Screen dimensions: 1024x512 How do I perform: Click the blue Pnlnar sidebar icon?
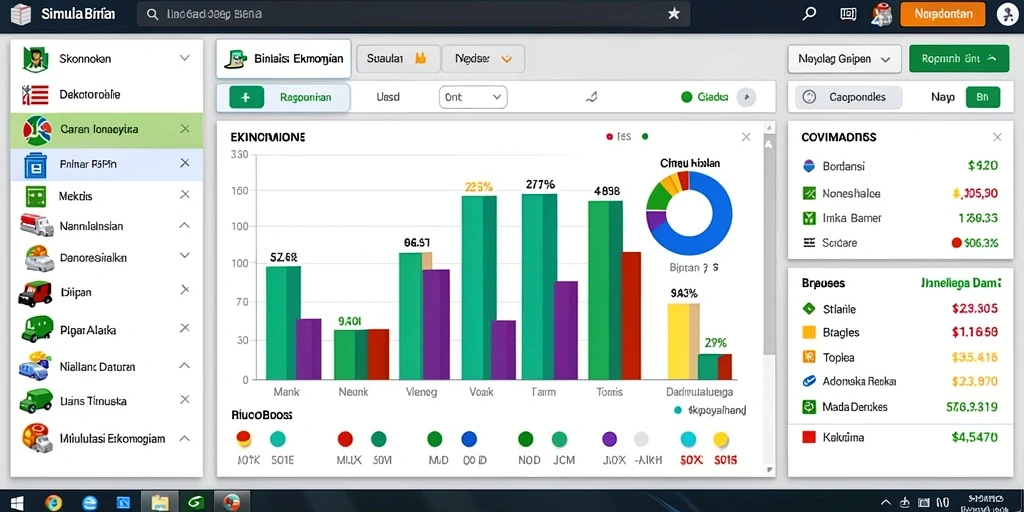click(36, 165)
